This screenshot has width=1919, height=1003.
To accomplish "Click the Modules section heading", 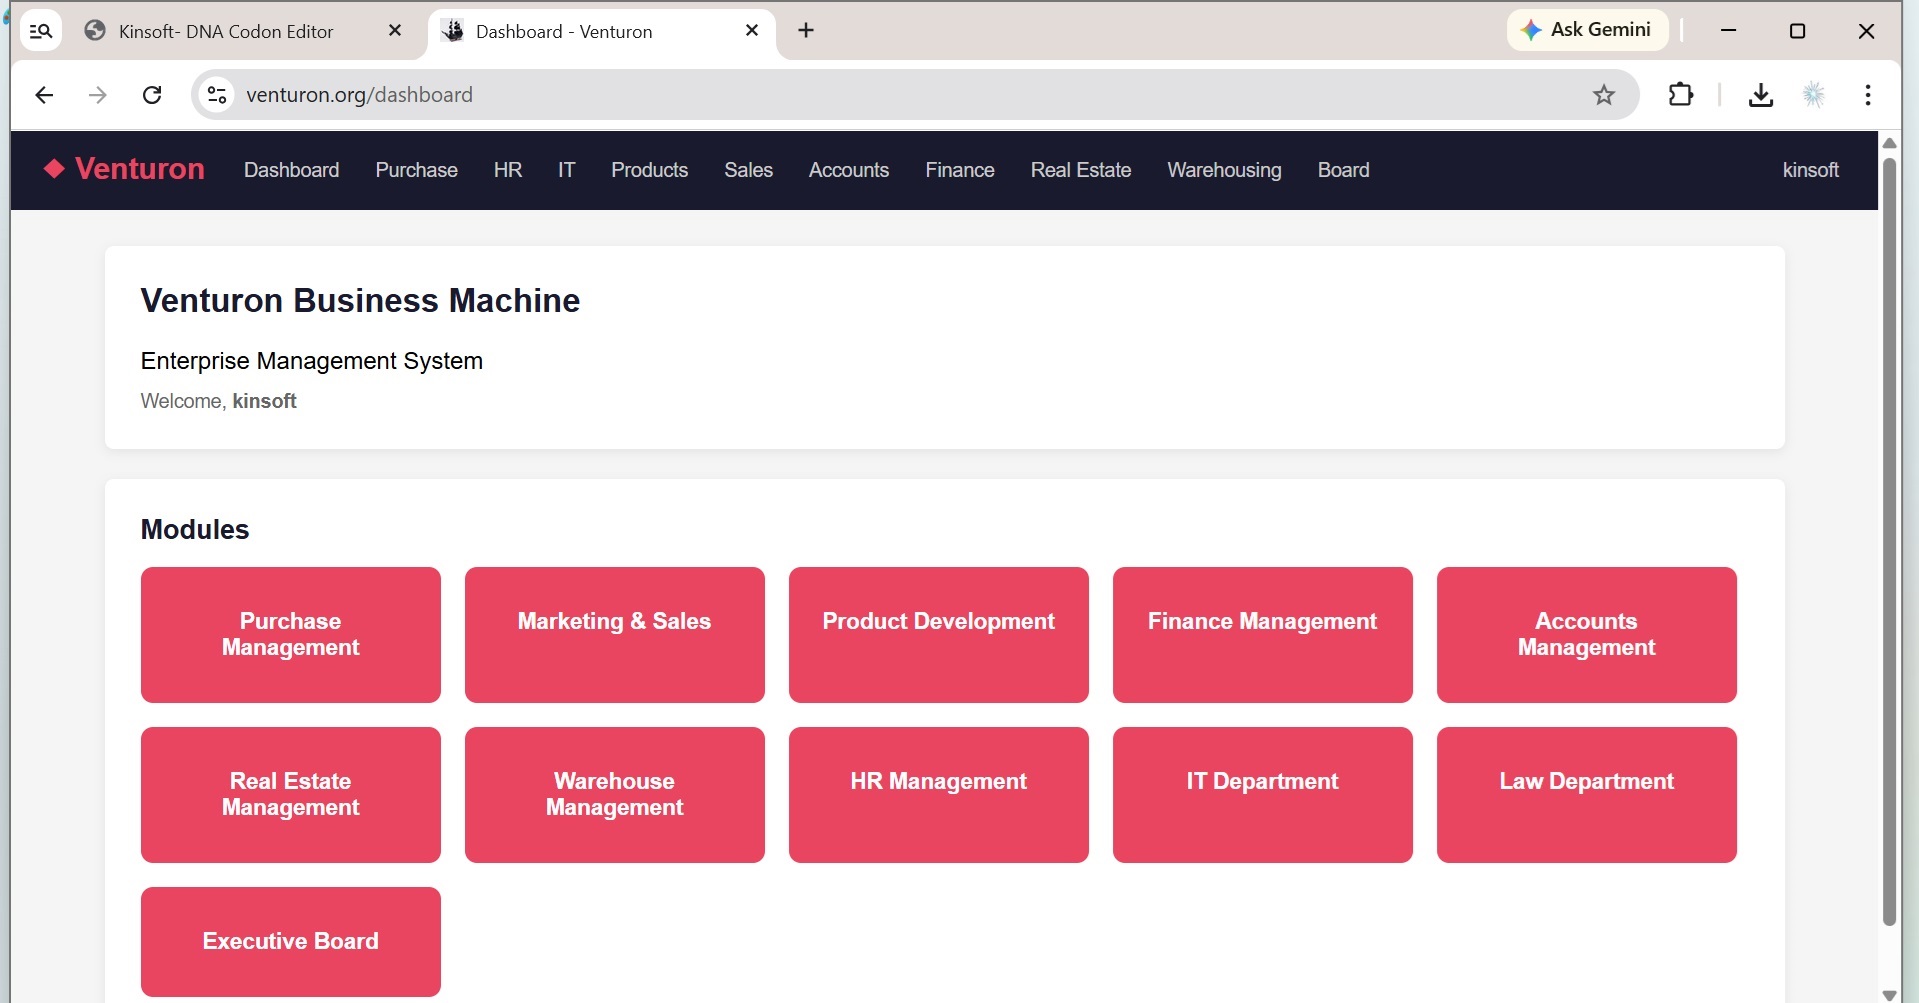I will point(195,529).
